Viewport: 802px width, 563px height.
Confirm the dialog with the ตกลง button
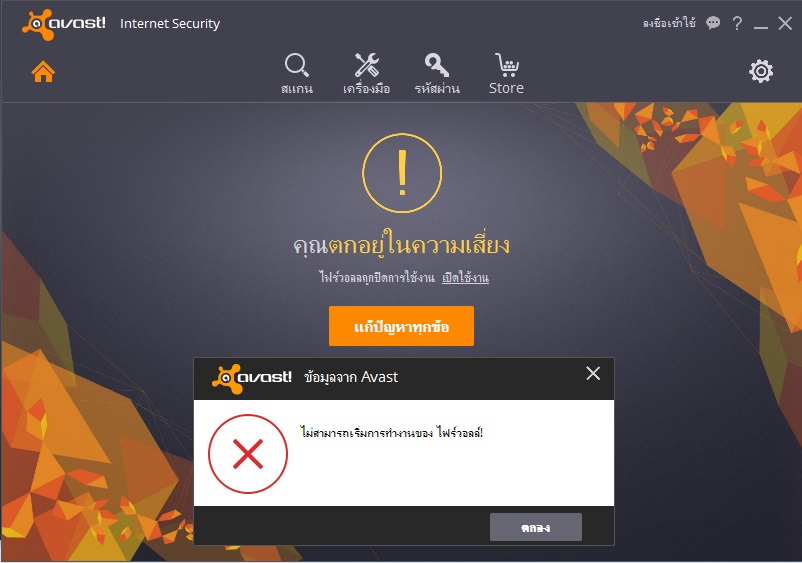[536, 527]
